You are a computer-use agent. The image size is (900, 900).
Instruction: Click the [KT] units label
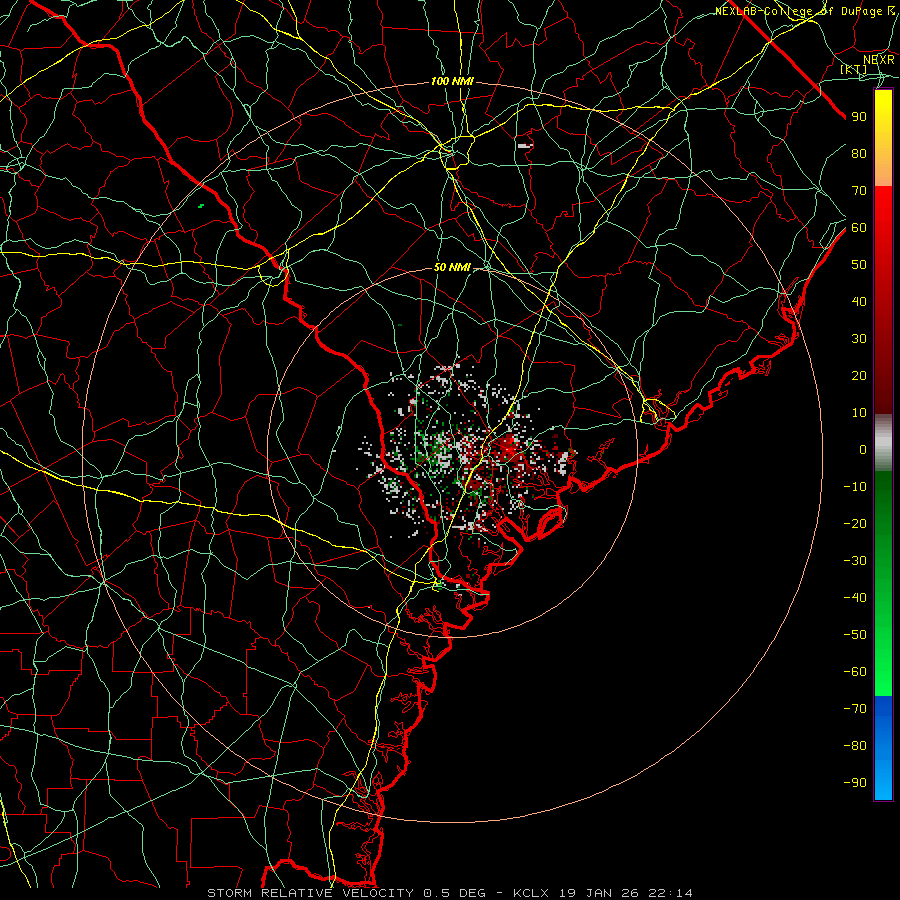pos(853,69)
